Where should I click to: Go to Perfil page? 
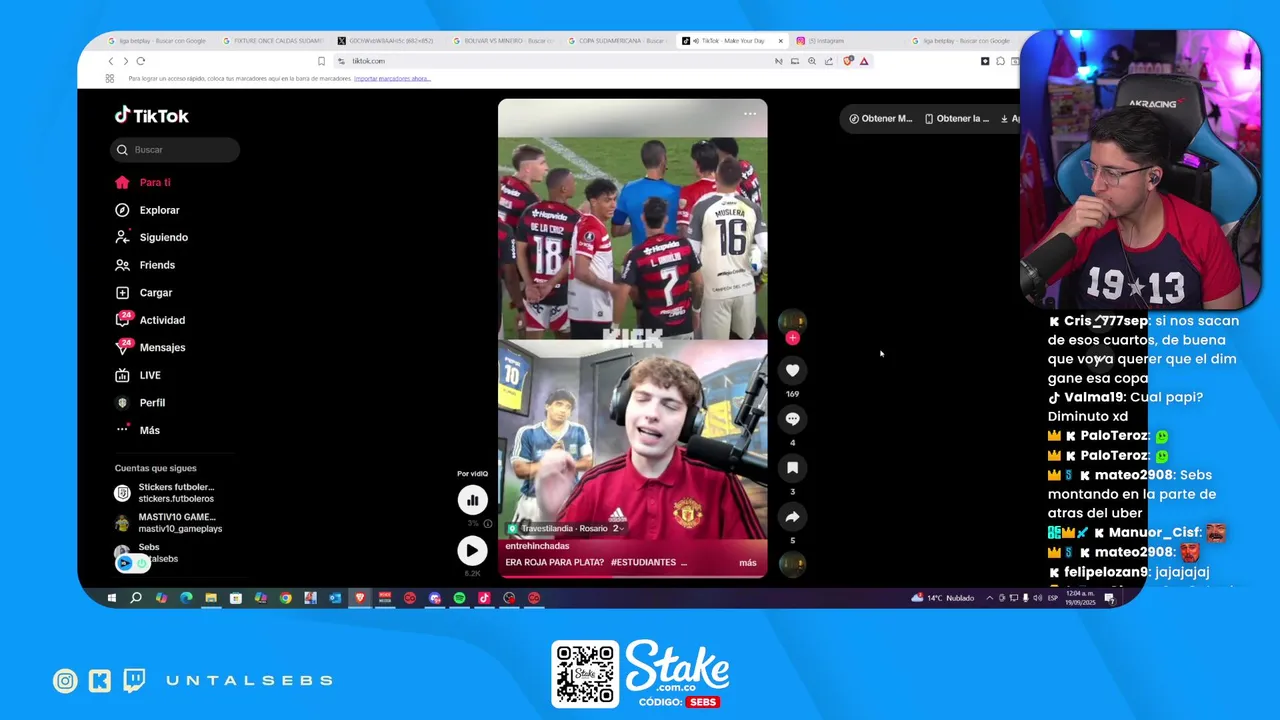pos(139,402)
